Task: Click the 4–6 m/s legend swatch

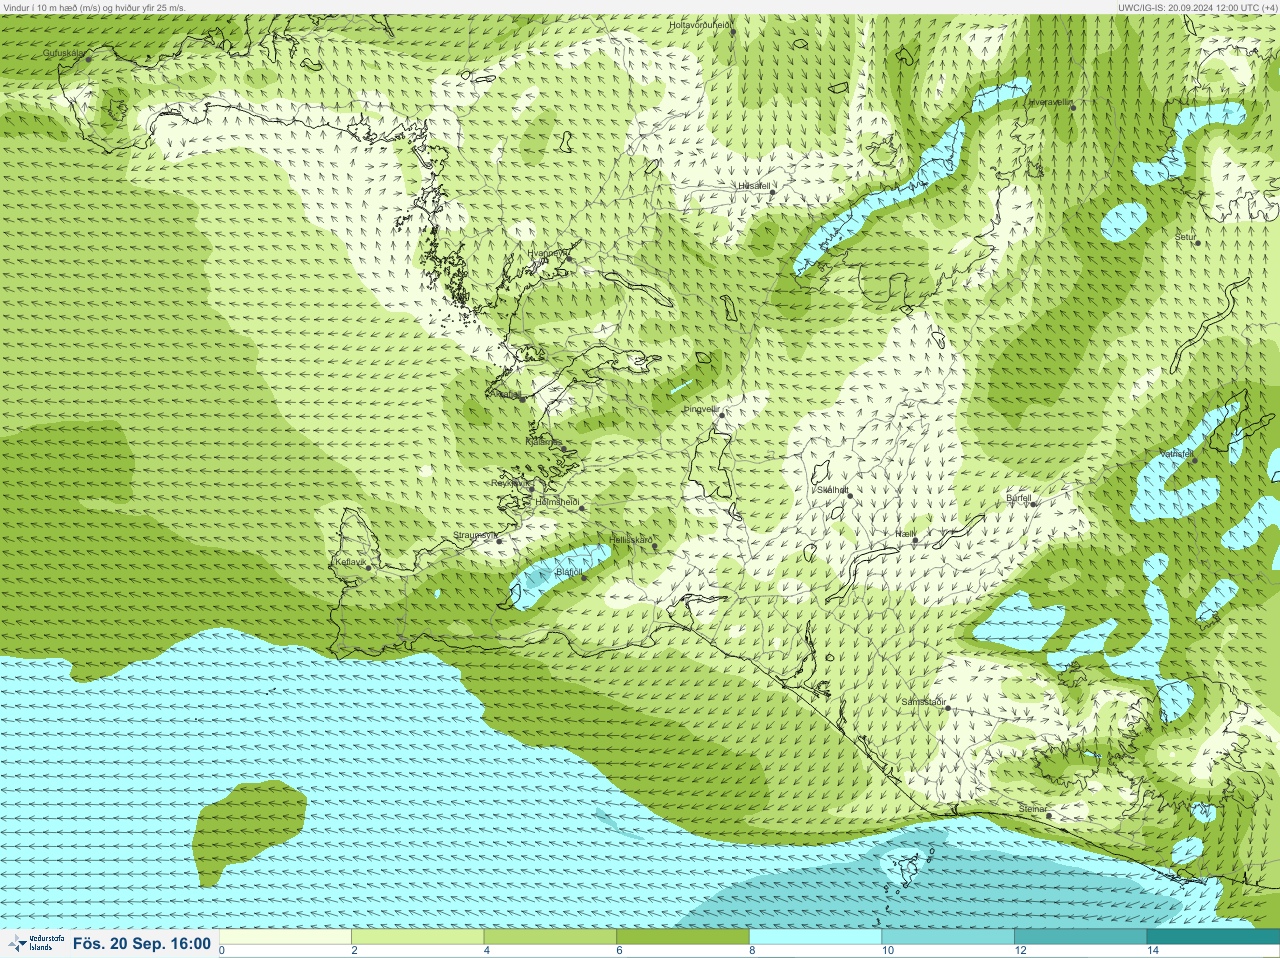Action: click(550, 937)
